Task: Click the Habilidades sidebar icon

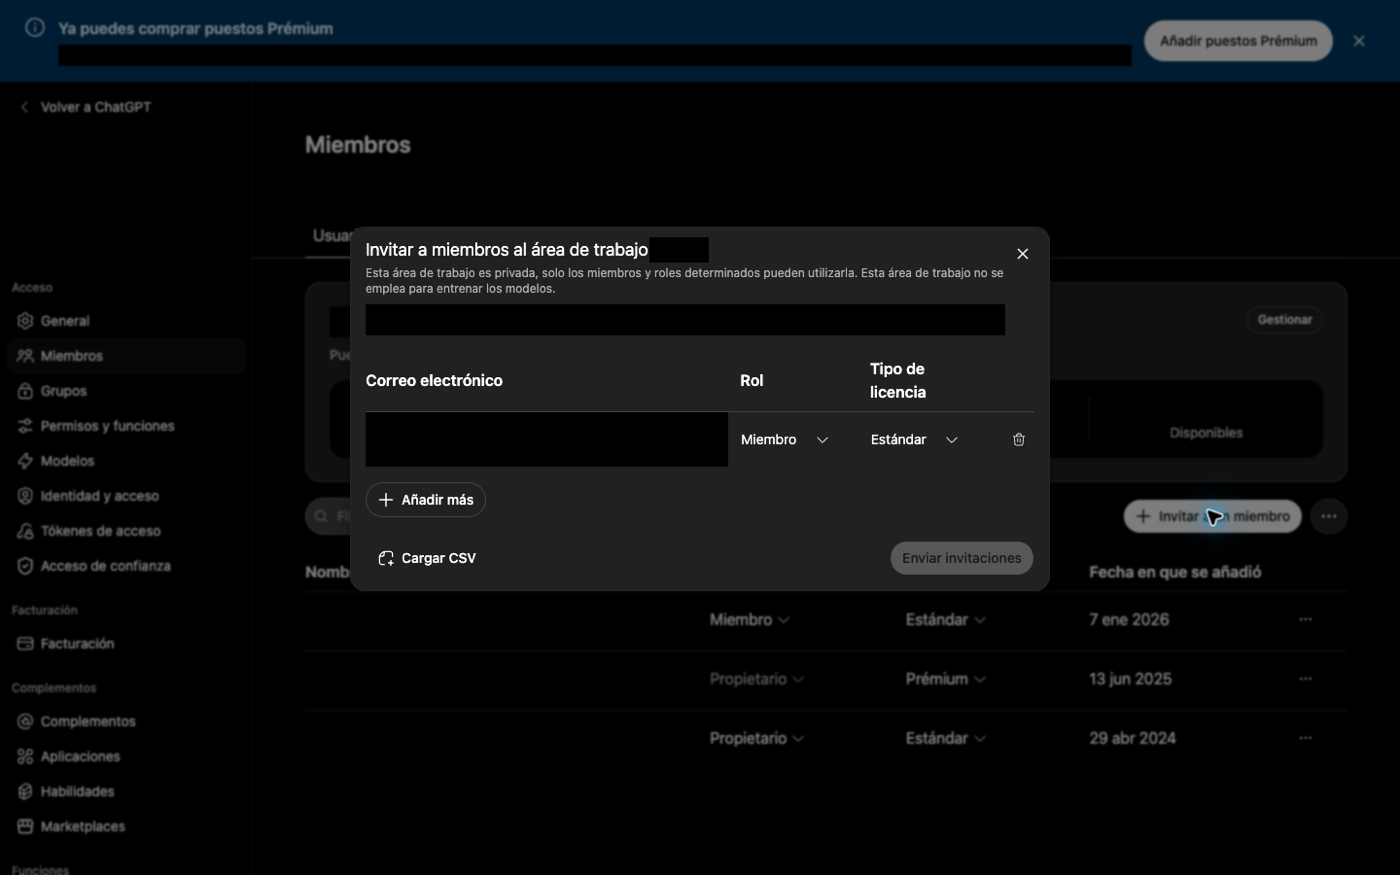Action: tap(25, 792)
